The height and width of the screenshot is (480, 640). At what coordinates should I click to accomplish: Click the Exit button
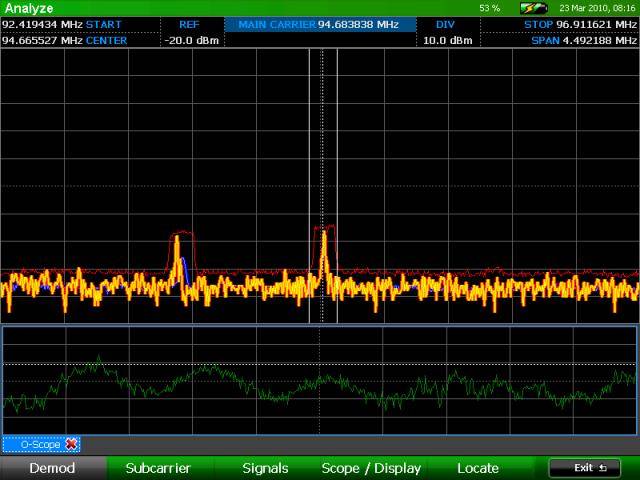click(x=584, y=468)
